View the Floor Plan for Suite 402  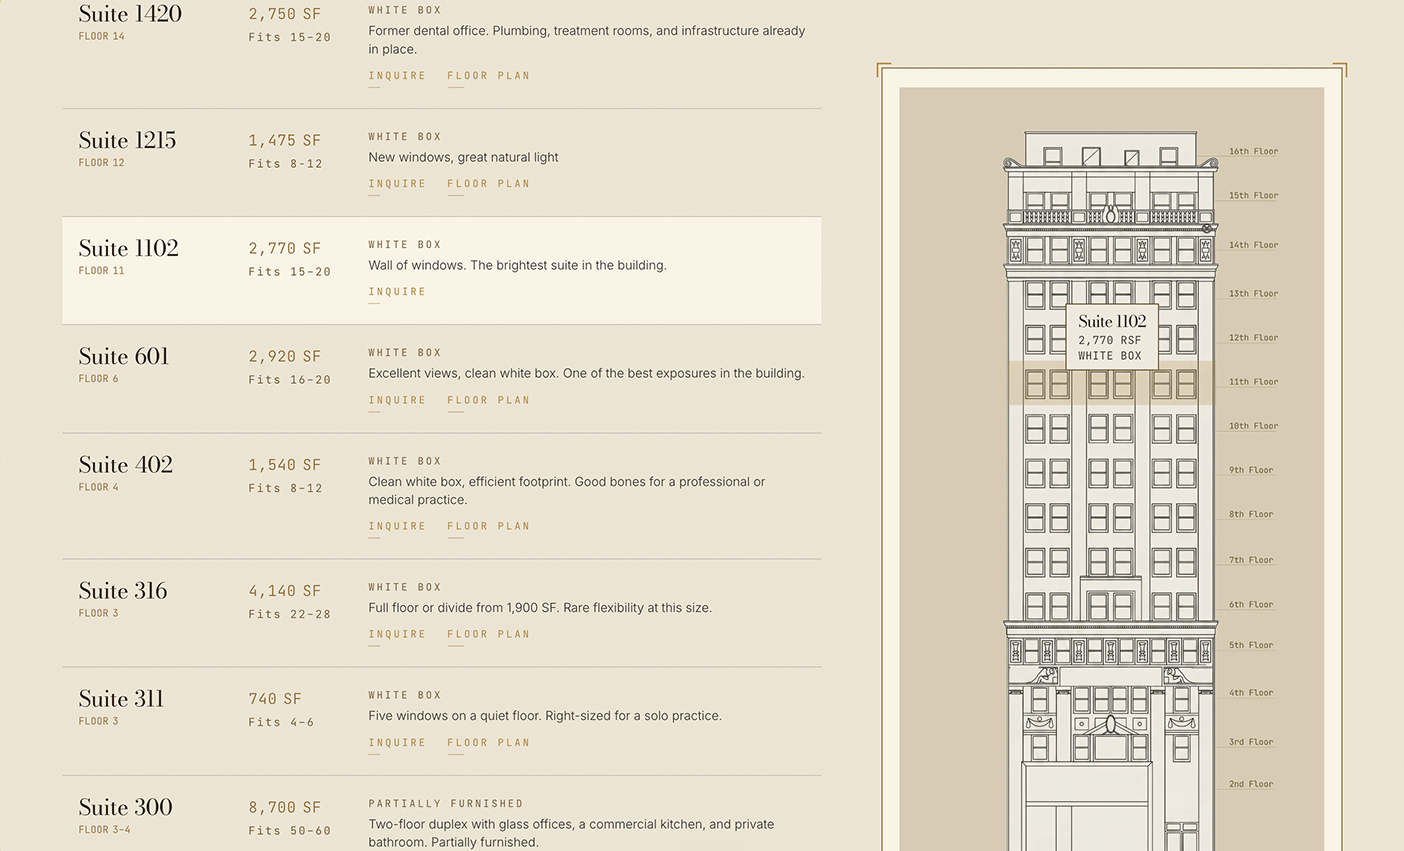tap(489, 526)
